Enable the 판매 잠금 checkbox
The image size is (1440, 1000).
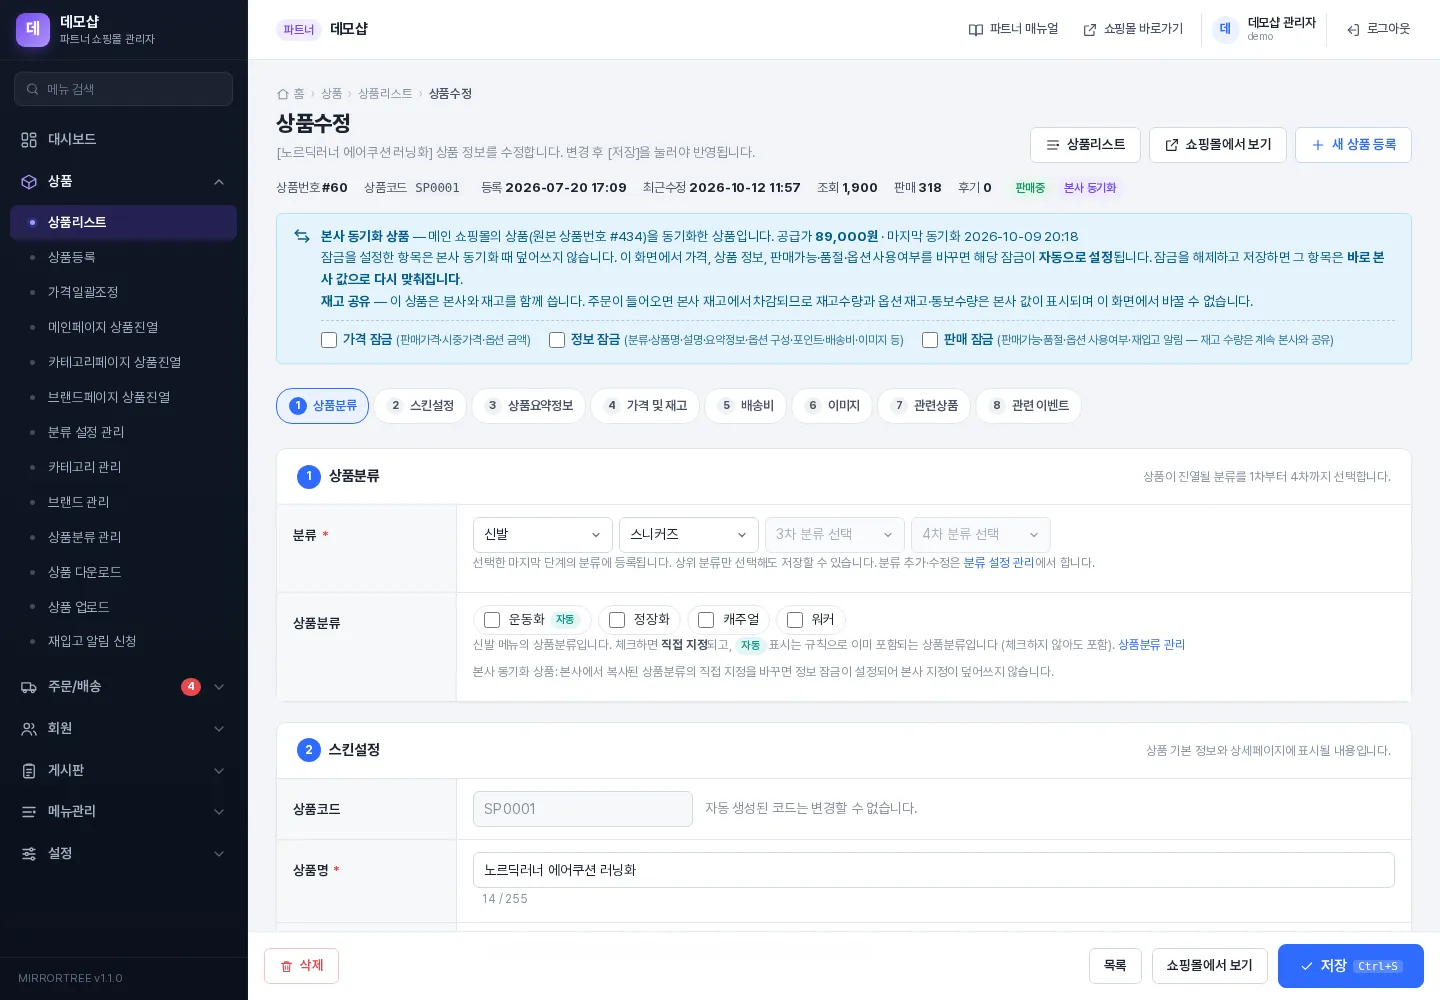pos(930,340)
